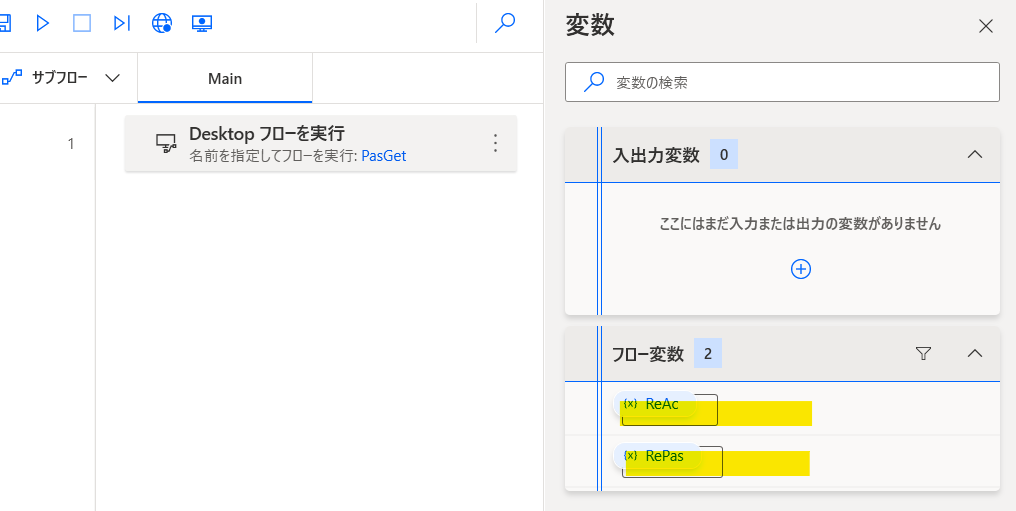
Task: Run the flow with the play icon
Action: pyautogui.click(x=43, y=23)
